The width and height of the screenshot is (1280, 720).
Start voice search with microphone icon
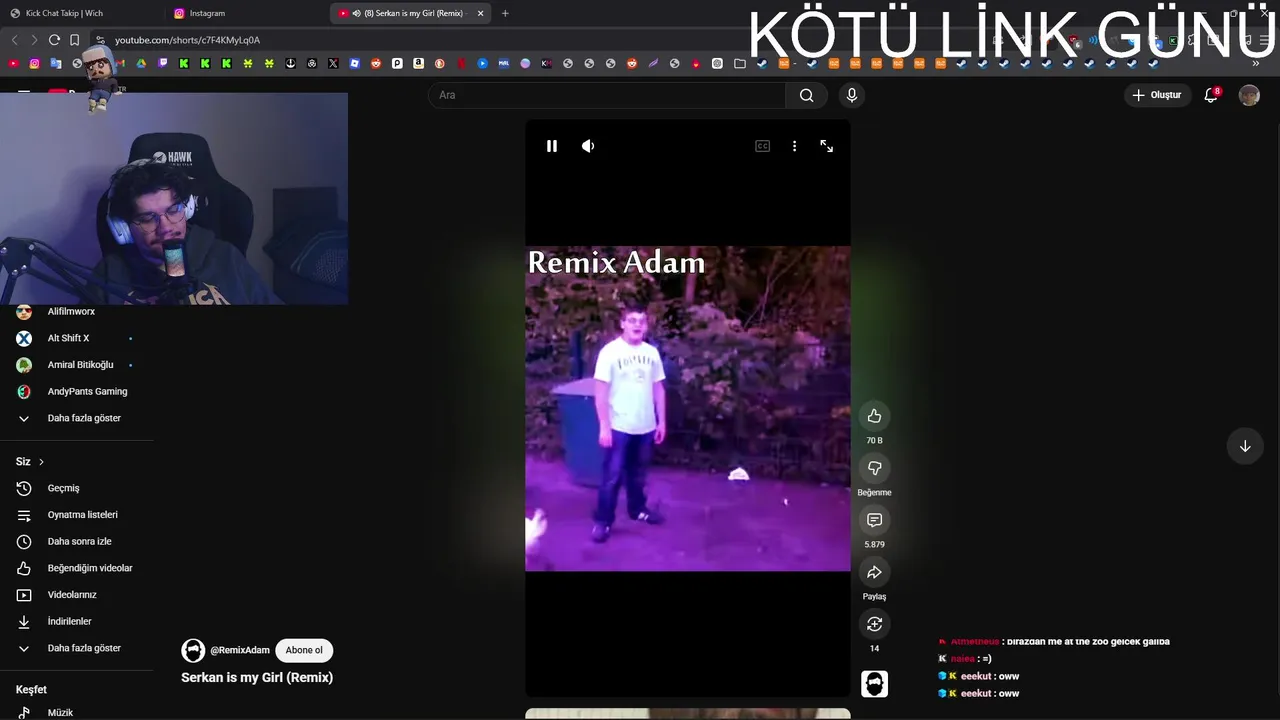point(852,95)
